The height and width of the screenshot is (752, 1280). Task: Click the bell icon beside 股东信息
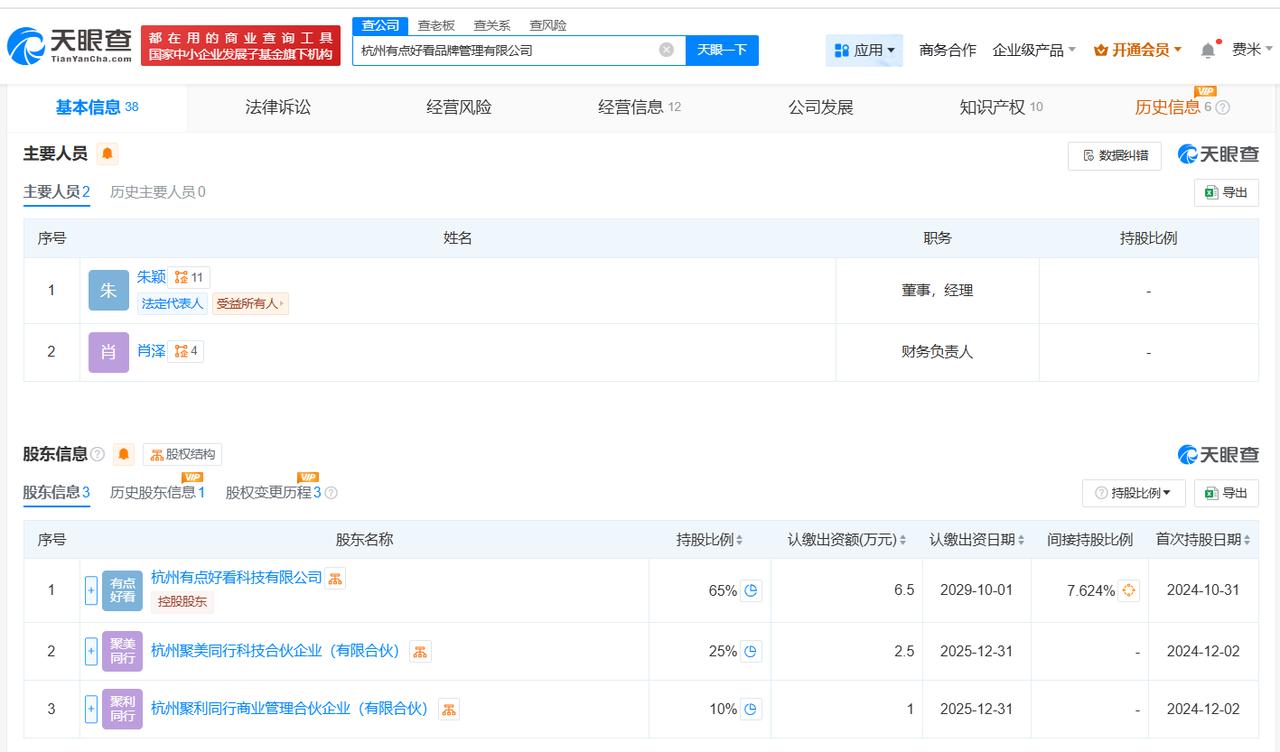coord(123,455)
